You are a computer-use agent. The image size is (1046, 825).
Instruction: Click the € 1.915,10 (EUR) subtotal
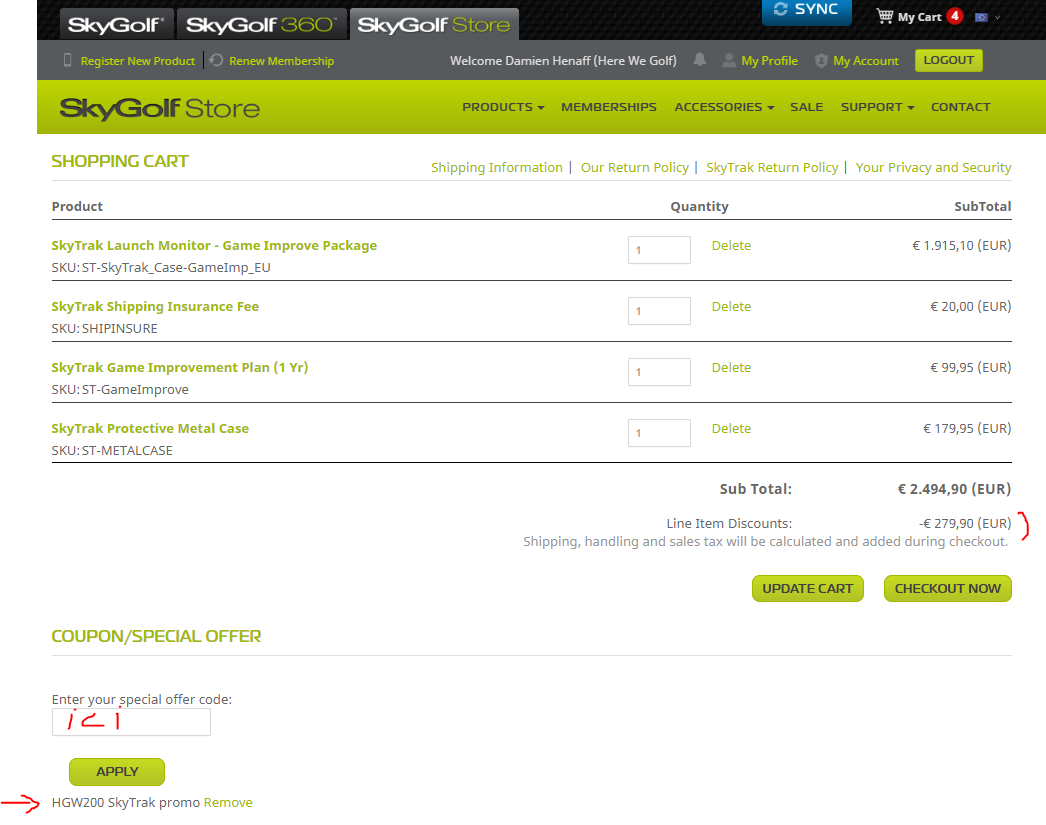point(961,245)
